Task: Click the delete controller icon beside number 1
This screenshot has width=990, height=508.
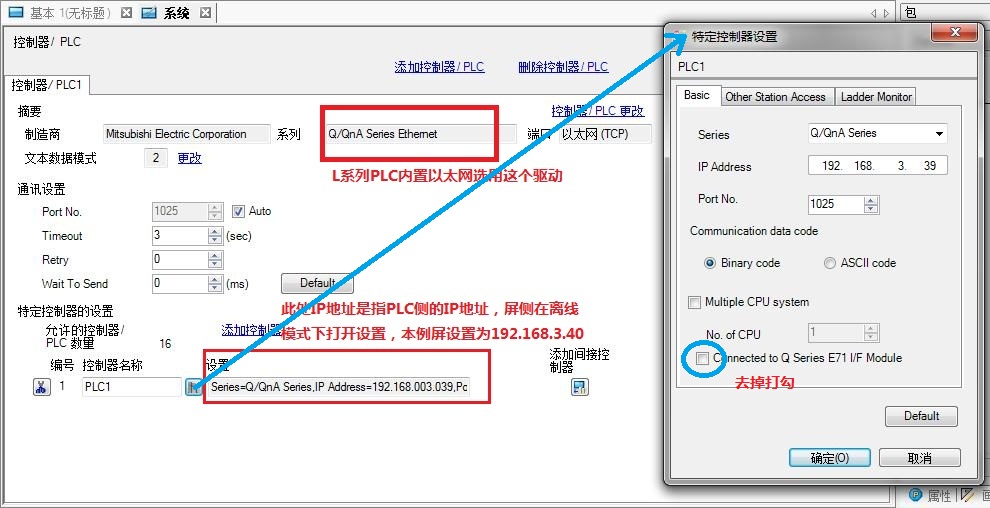Action: (41, 387)
